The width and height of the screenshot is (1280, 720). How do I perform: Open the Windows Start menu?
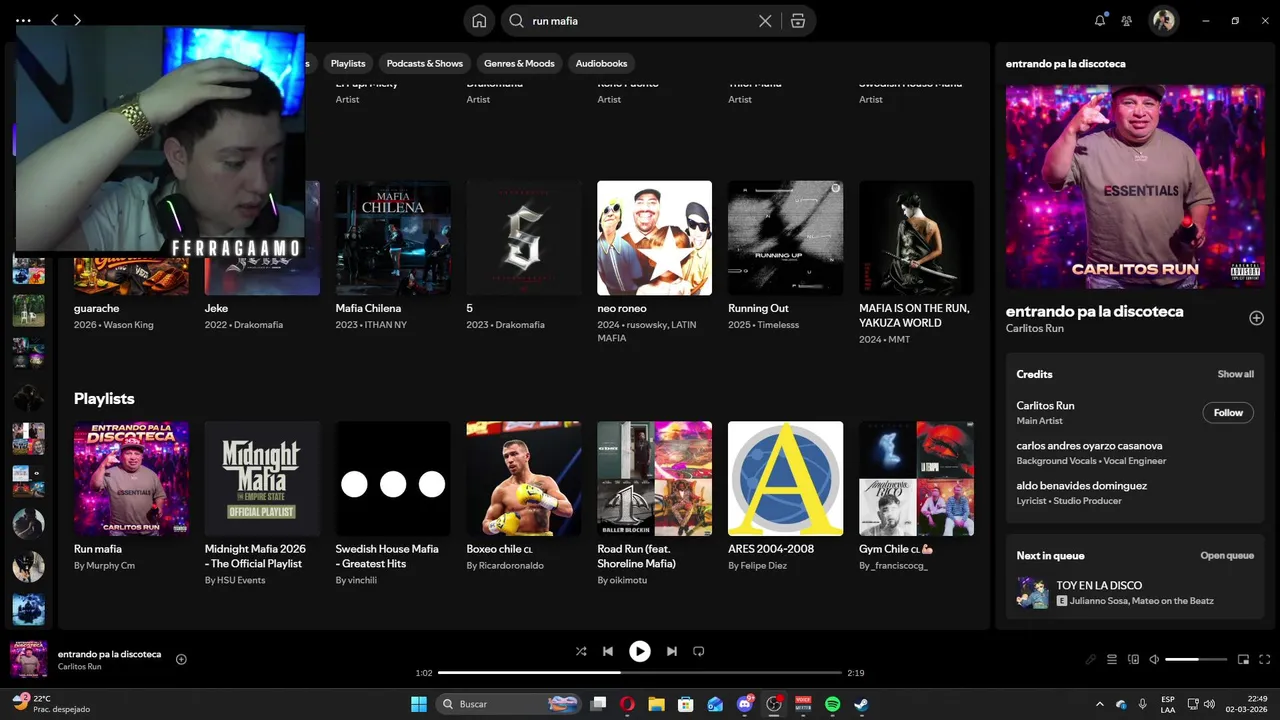point(419,704)
